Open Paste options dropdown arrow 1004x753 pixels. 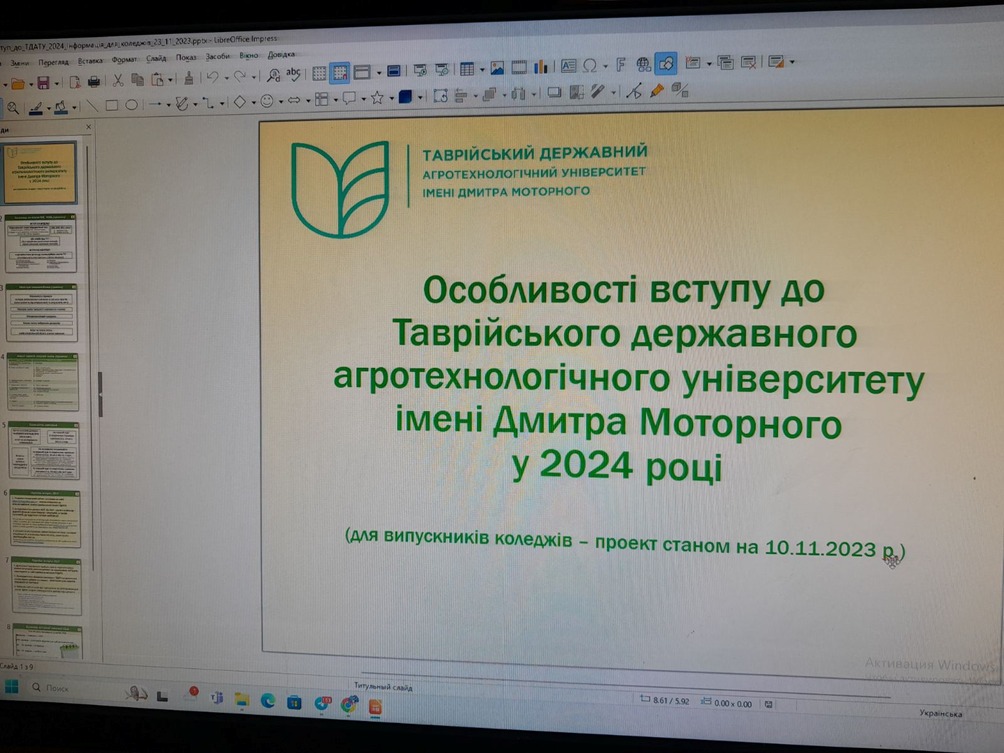click(x=170, y=81)
